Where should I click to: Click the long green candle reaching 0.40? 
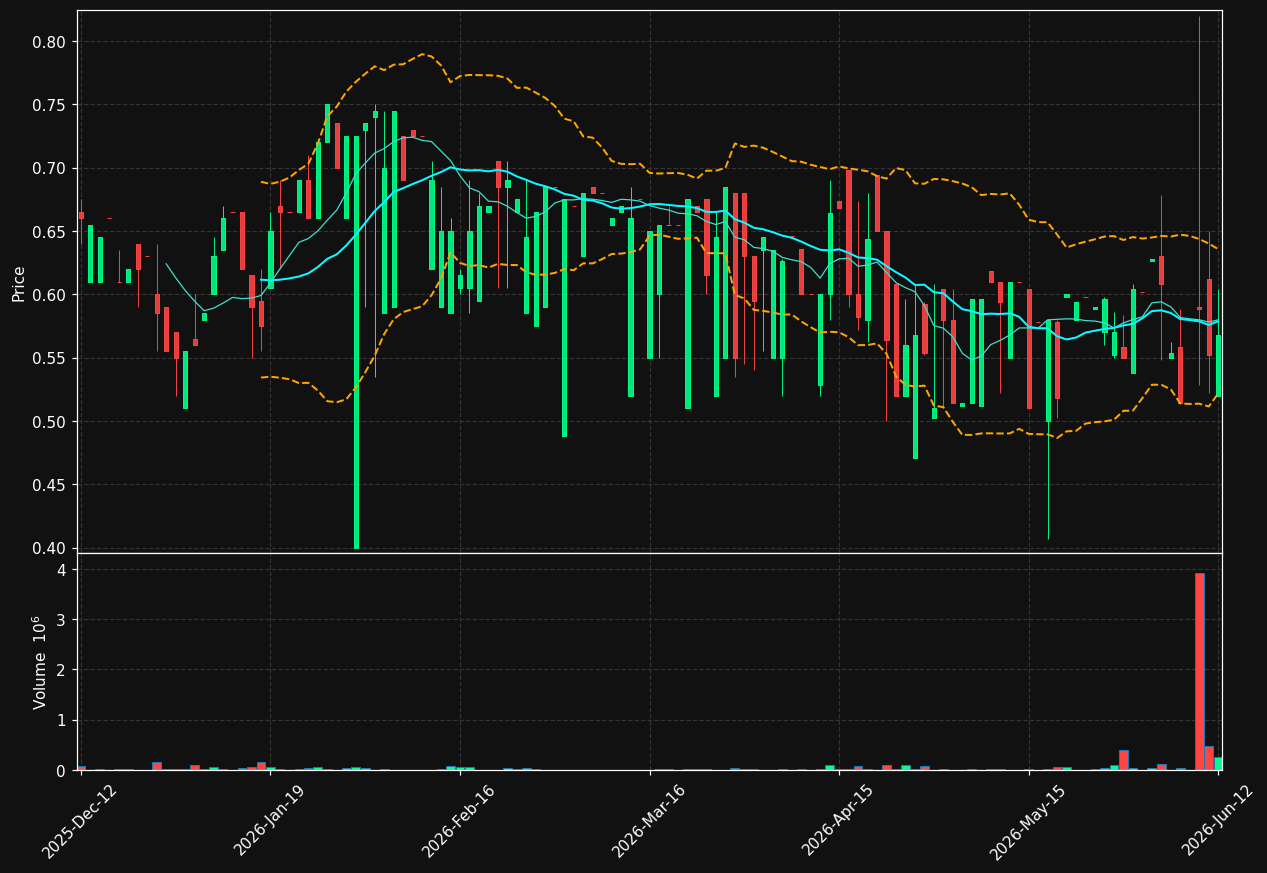(356, 343)
